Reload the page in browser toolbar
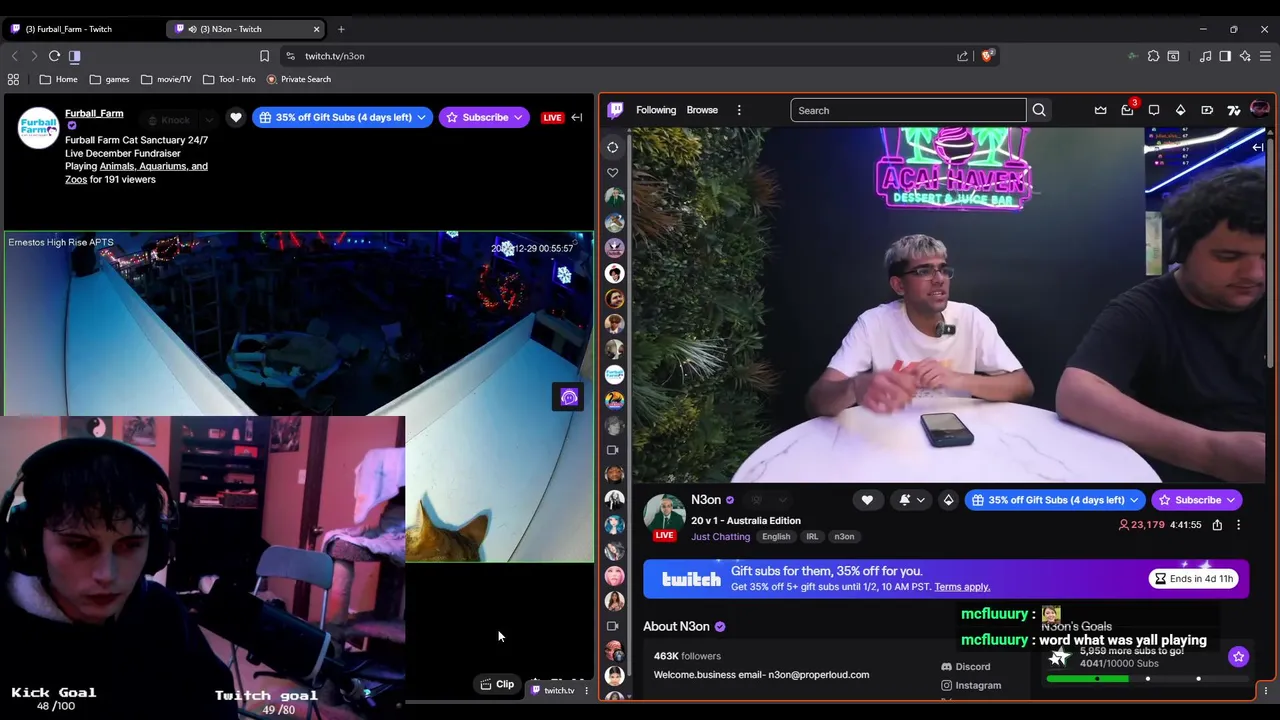The image size is (1280, 720). [54, 56]
